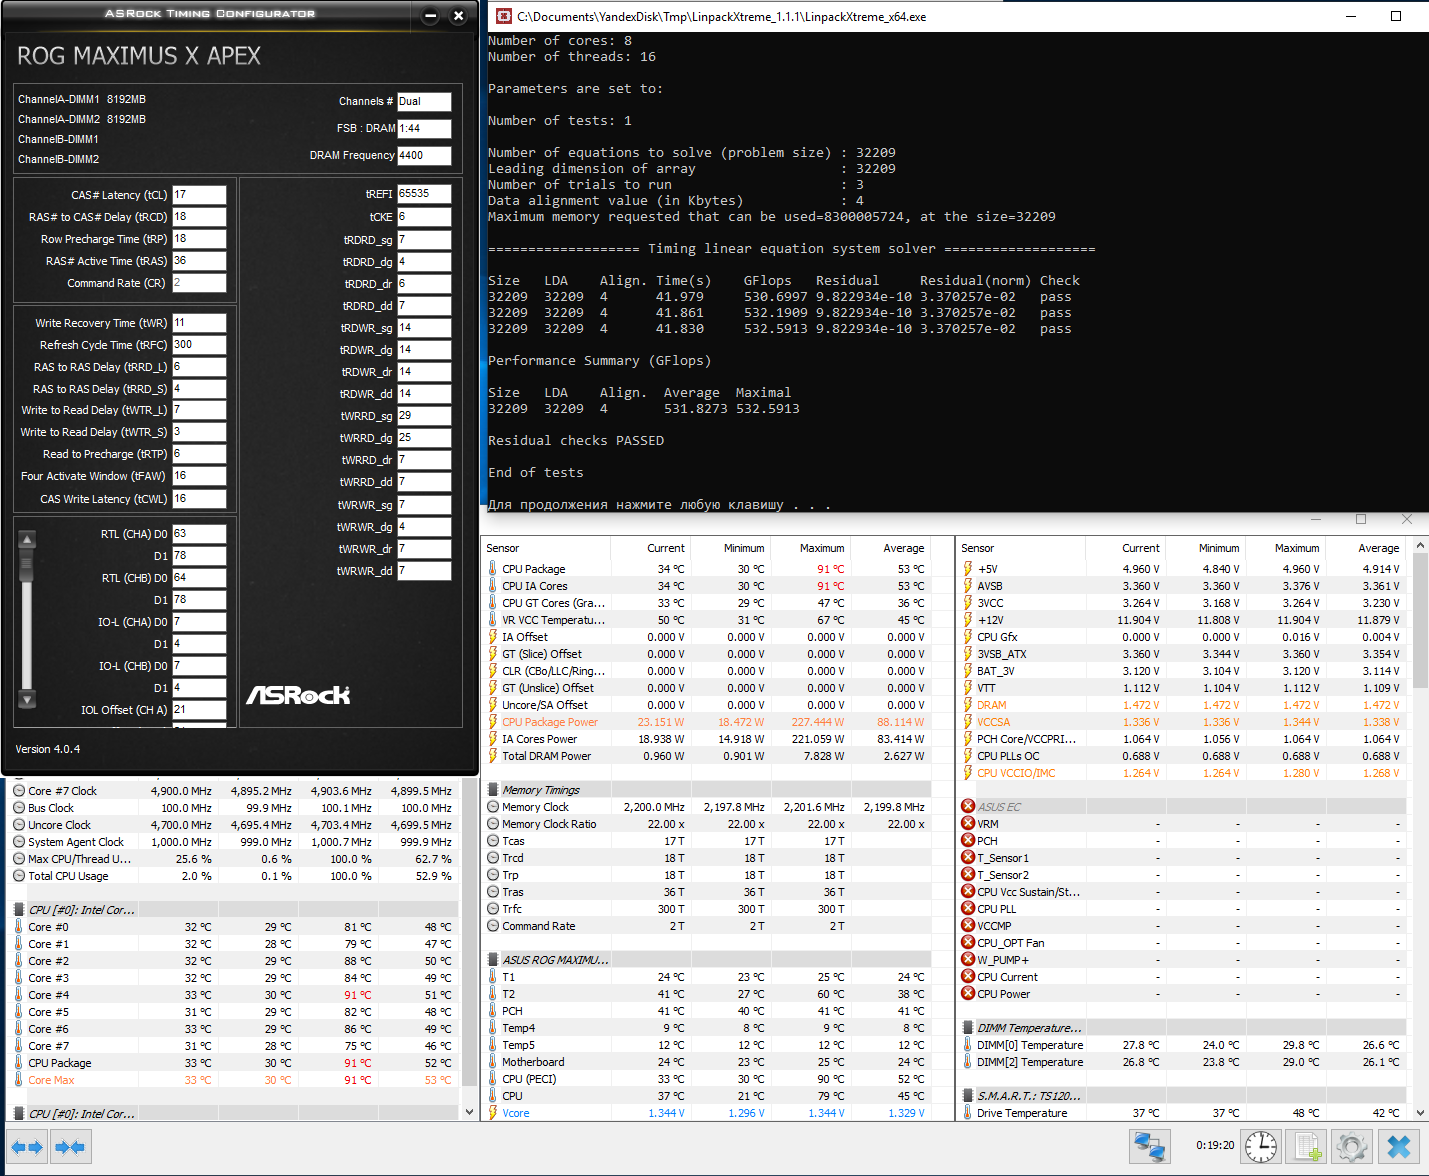
Task: Select the CPU VCCIO/IMC sensor row
Action: pos(1181,773)
